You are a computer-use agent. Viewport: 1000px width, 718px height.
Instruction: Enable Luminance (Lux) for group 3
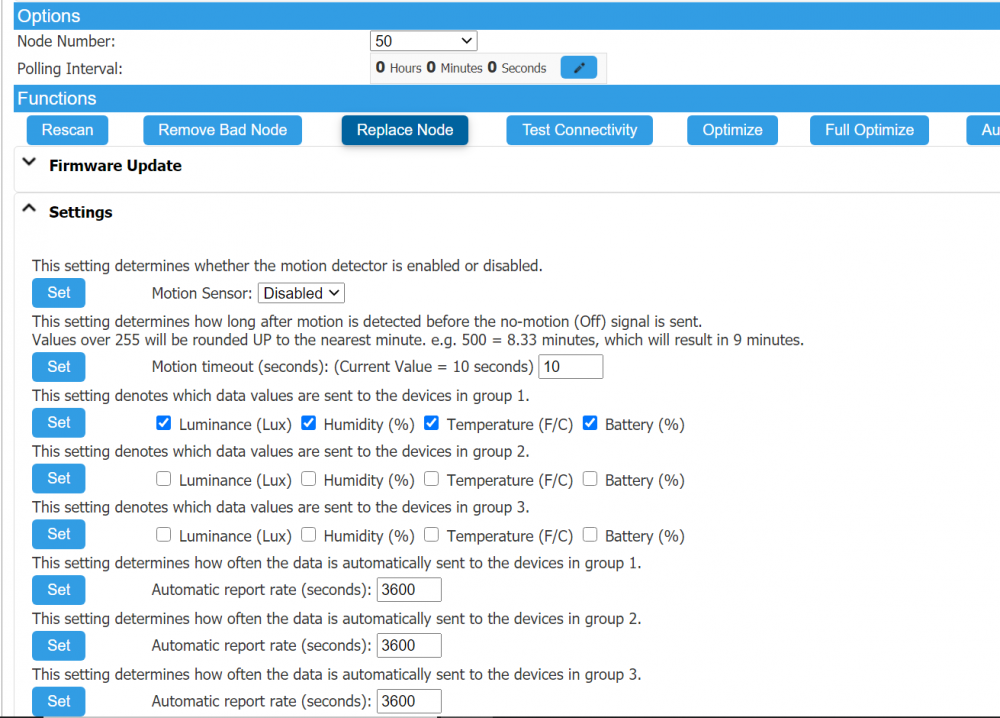coord(163,535)
